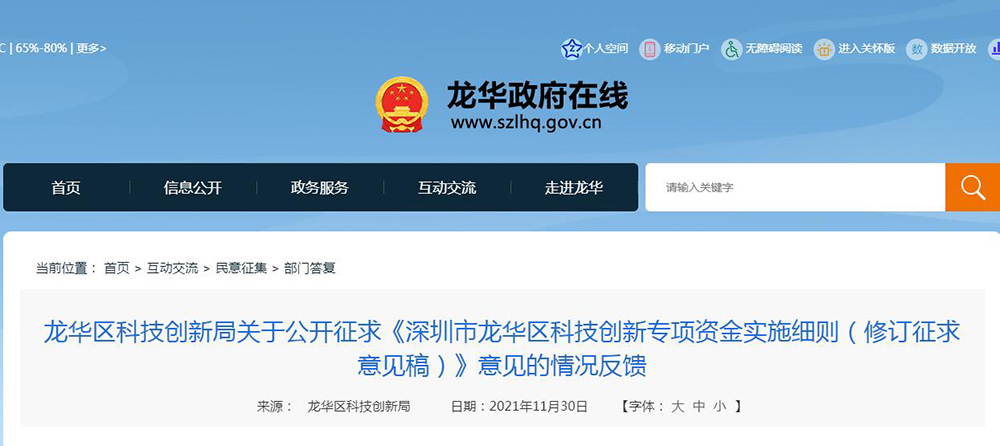Click 互动交流 in the breadcrumb
Viewport: 1000px width, 446px height.
pyautogui.click(x=172, y=269)
